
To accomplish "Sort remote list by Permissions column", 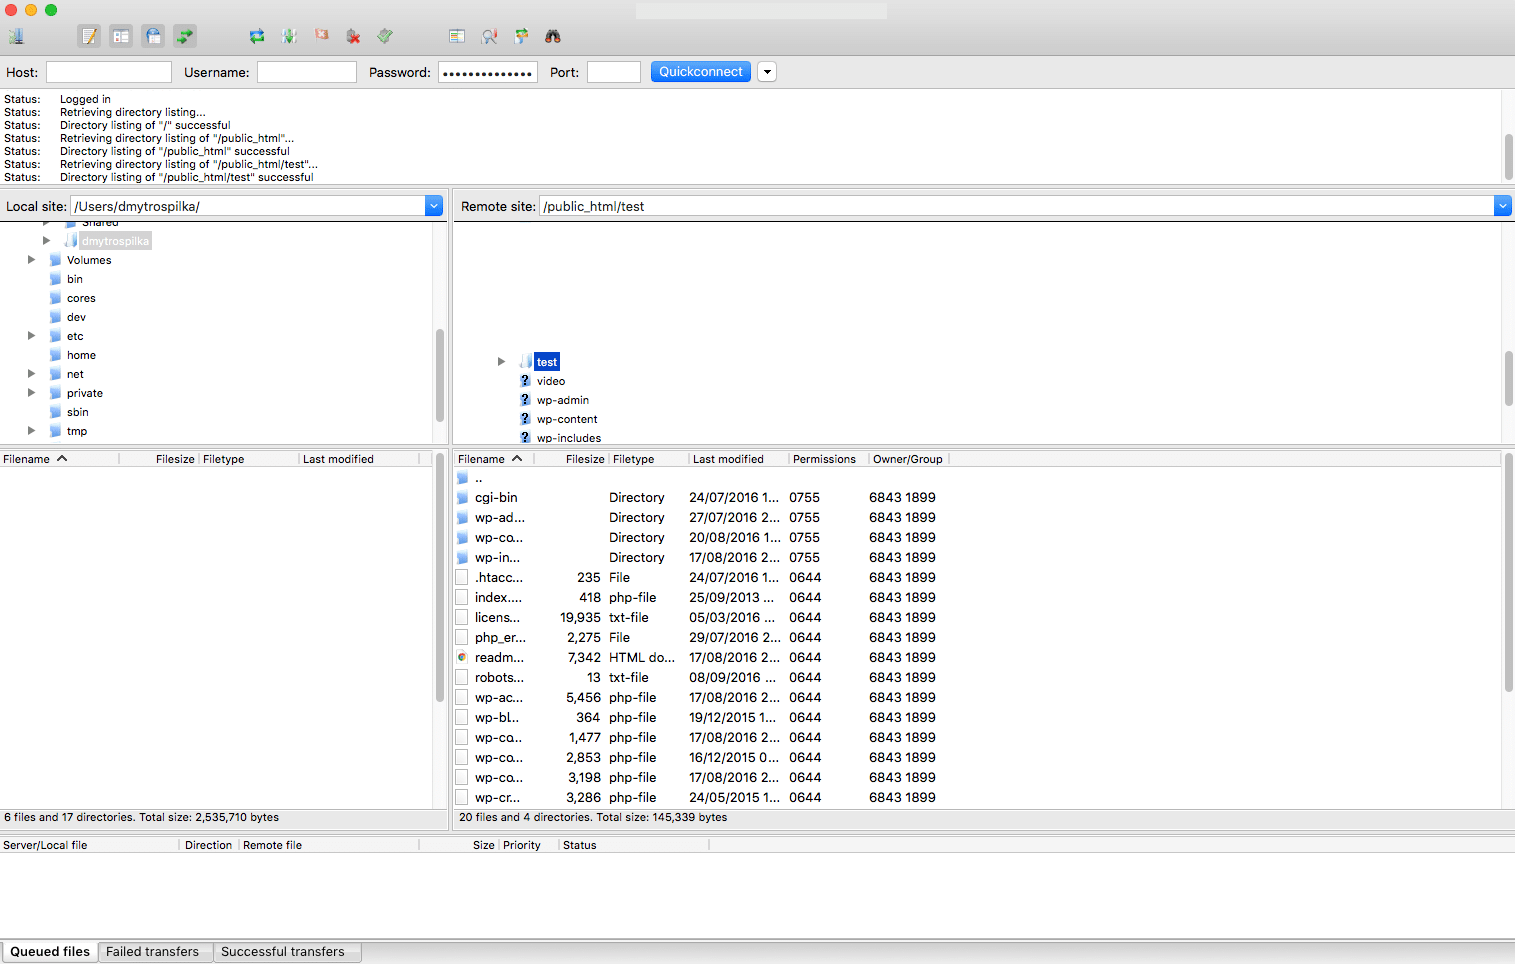I will (x=828, y=459).
